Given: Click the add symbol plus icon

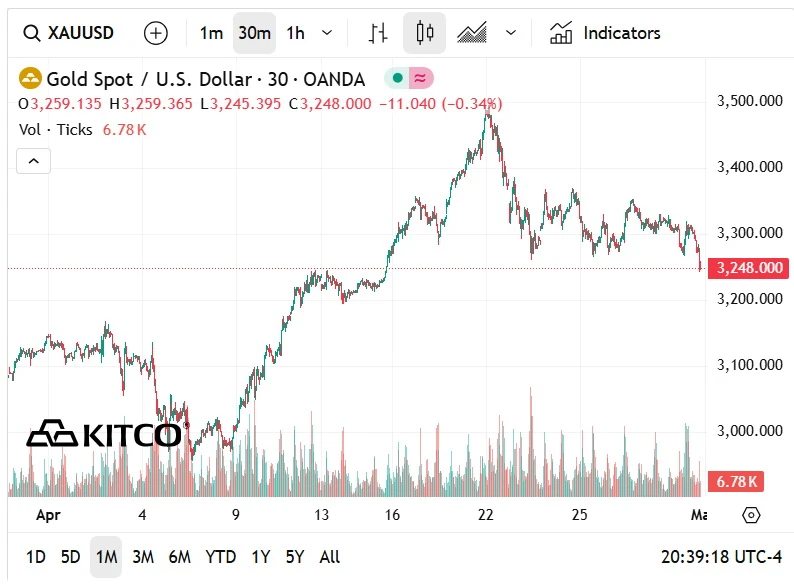Looking at the screenshot, I should [x=156, y=33].
